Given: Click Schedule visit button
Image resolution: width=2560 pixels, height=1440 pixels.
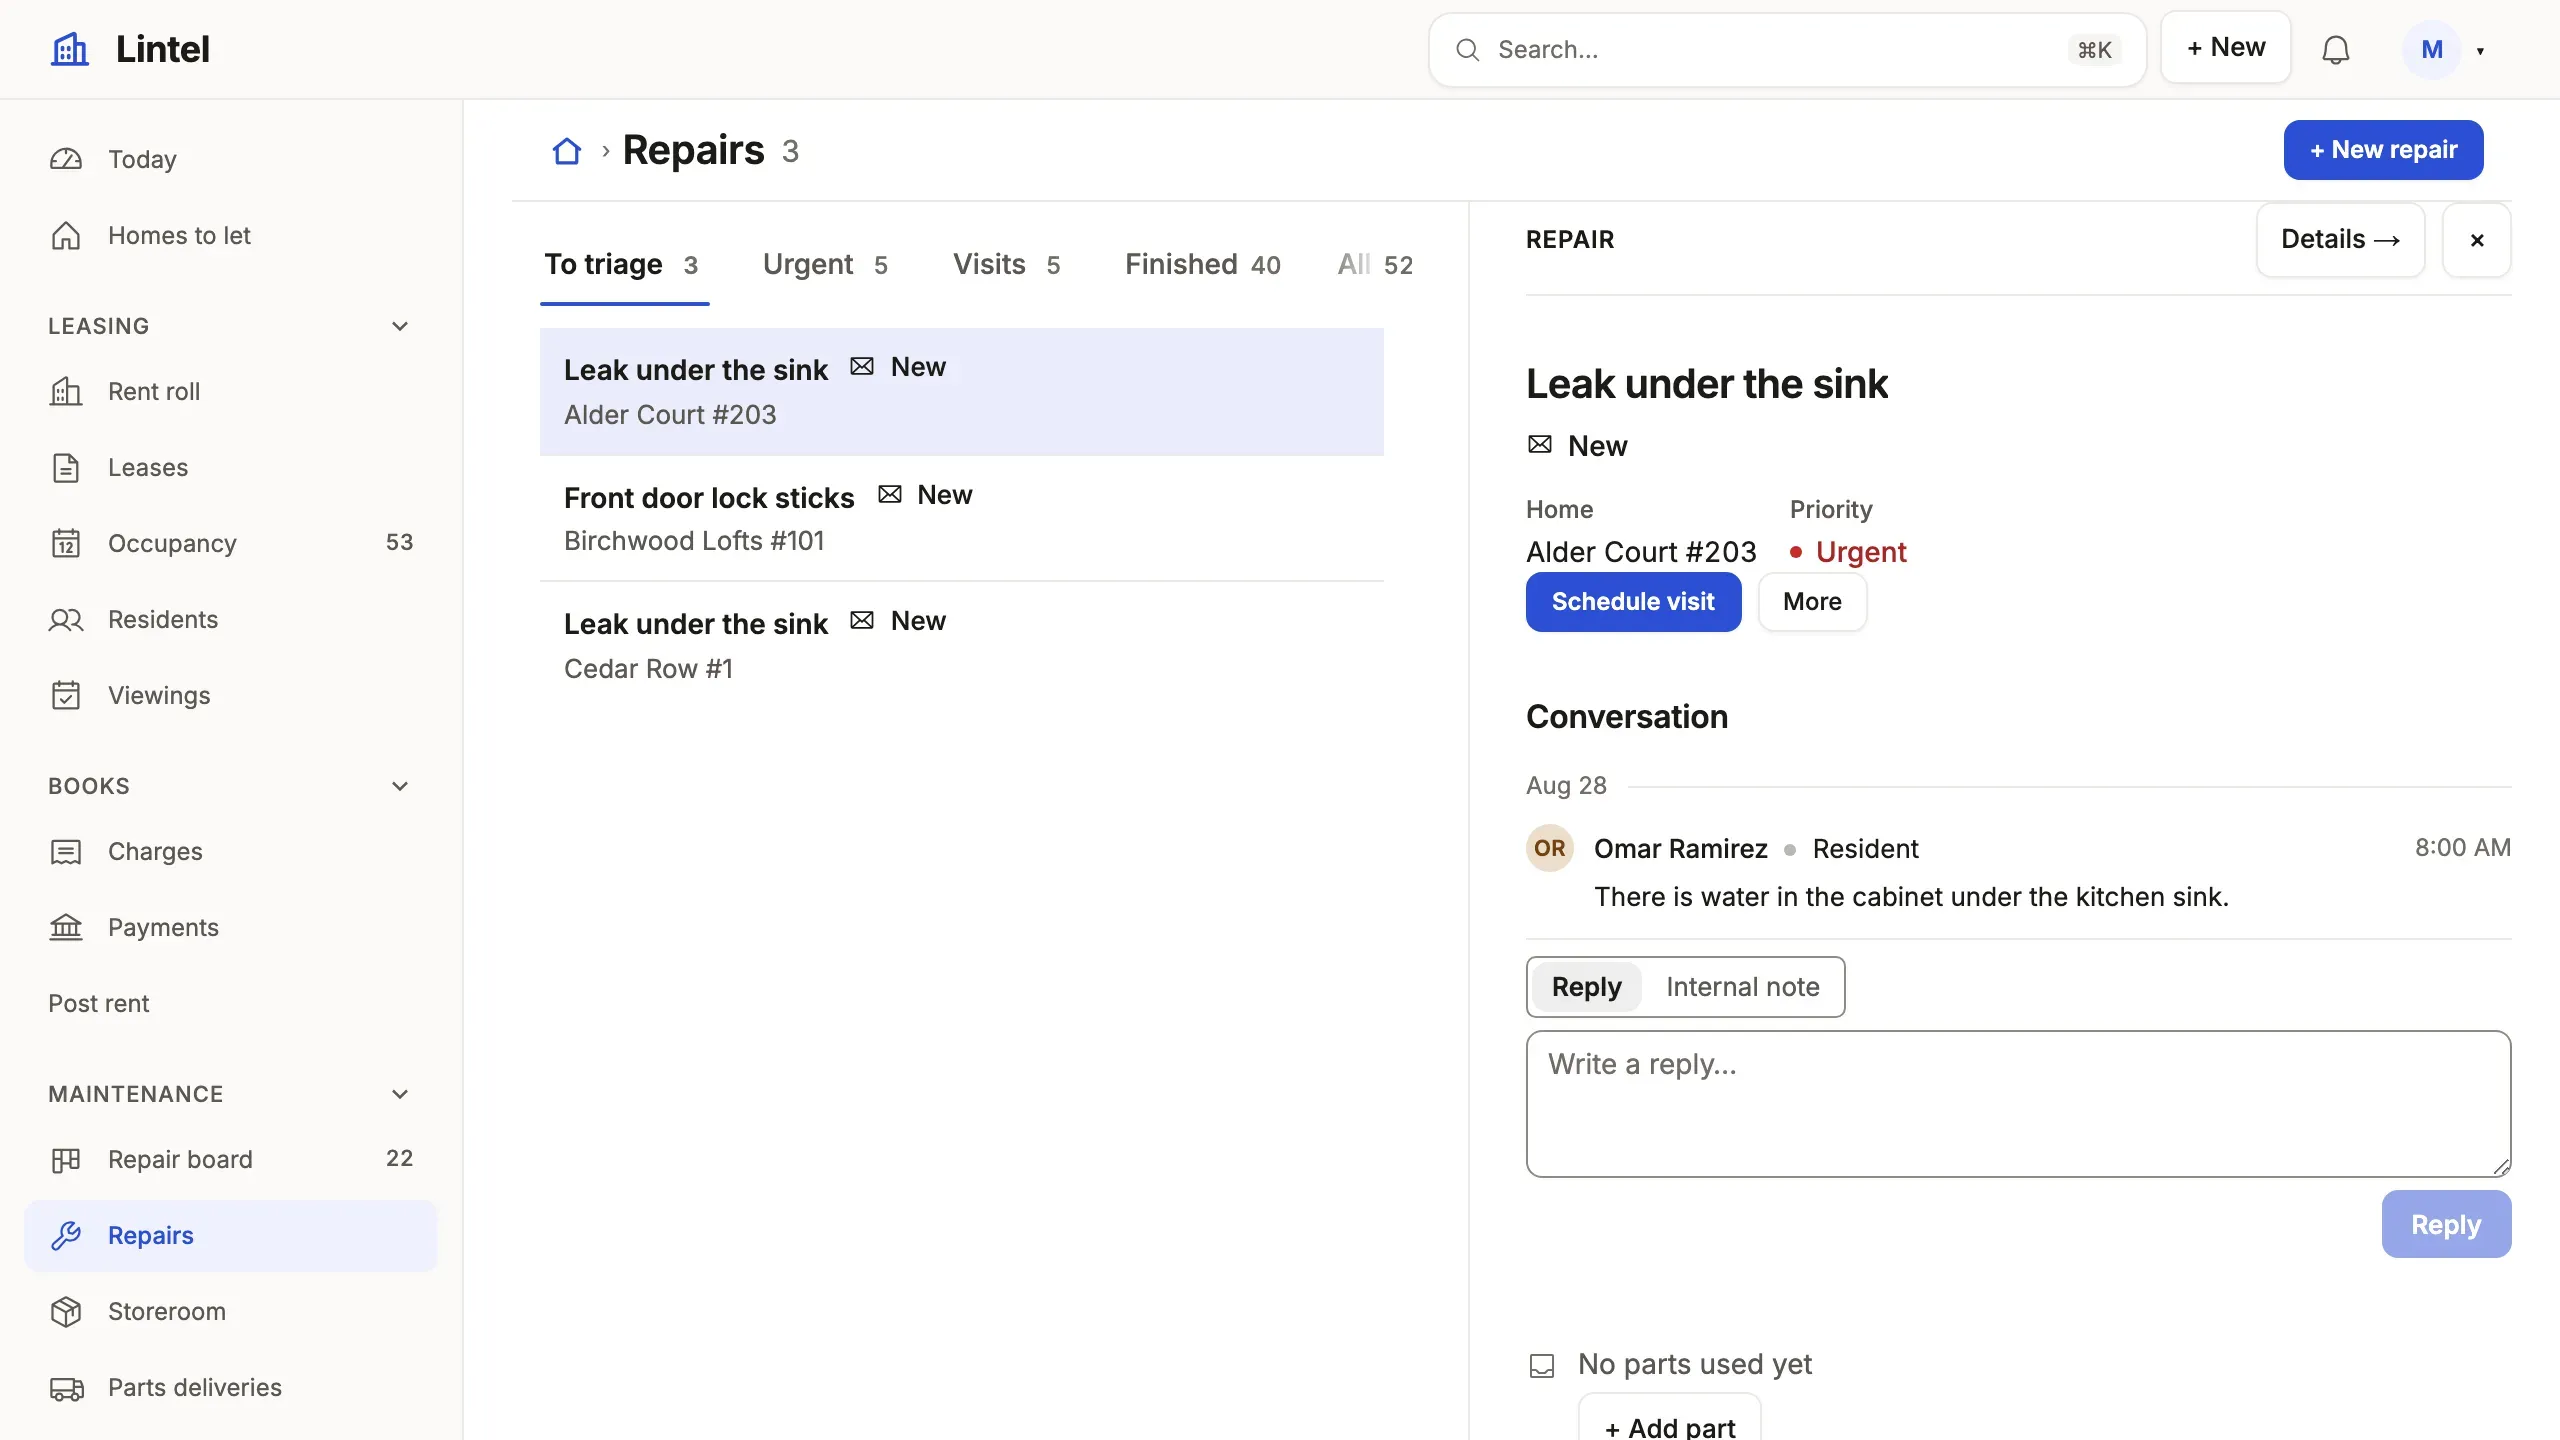Looking at the screenshot, I should (1633, 601).
